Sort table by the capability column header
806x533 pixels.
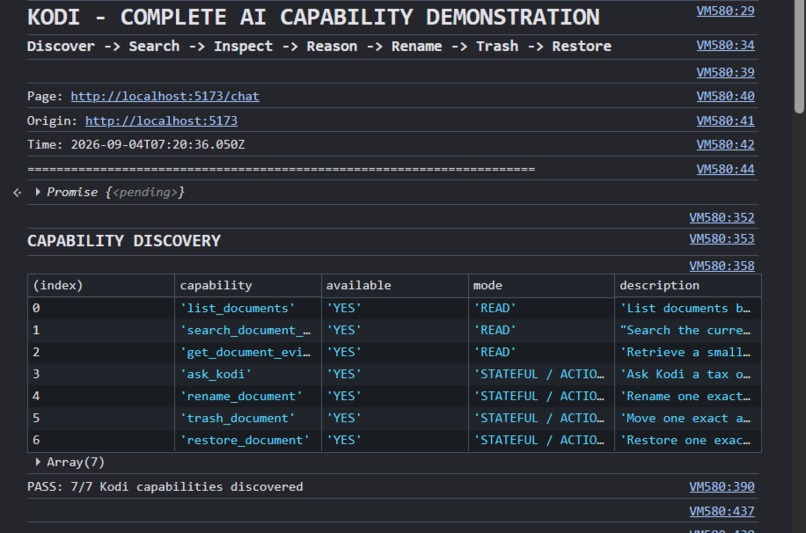[x=248, y=285]
